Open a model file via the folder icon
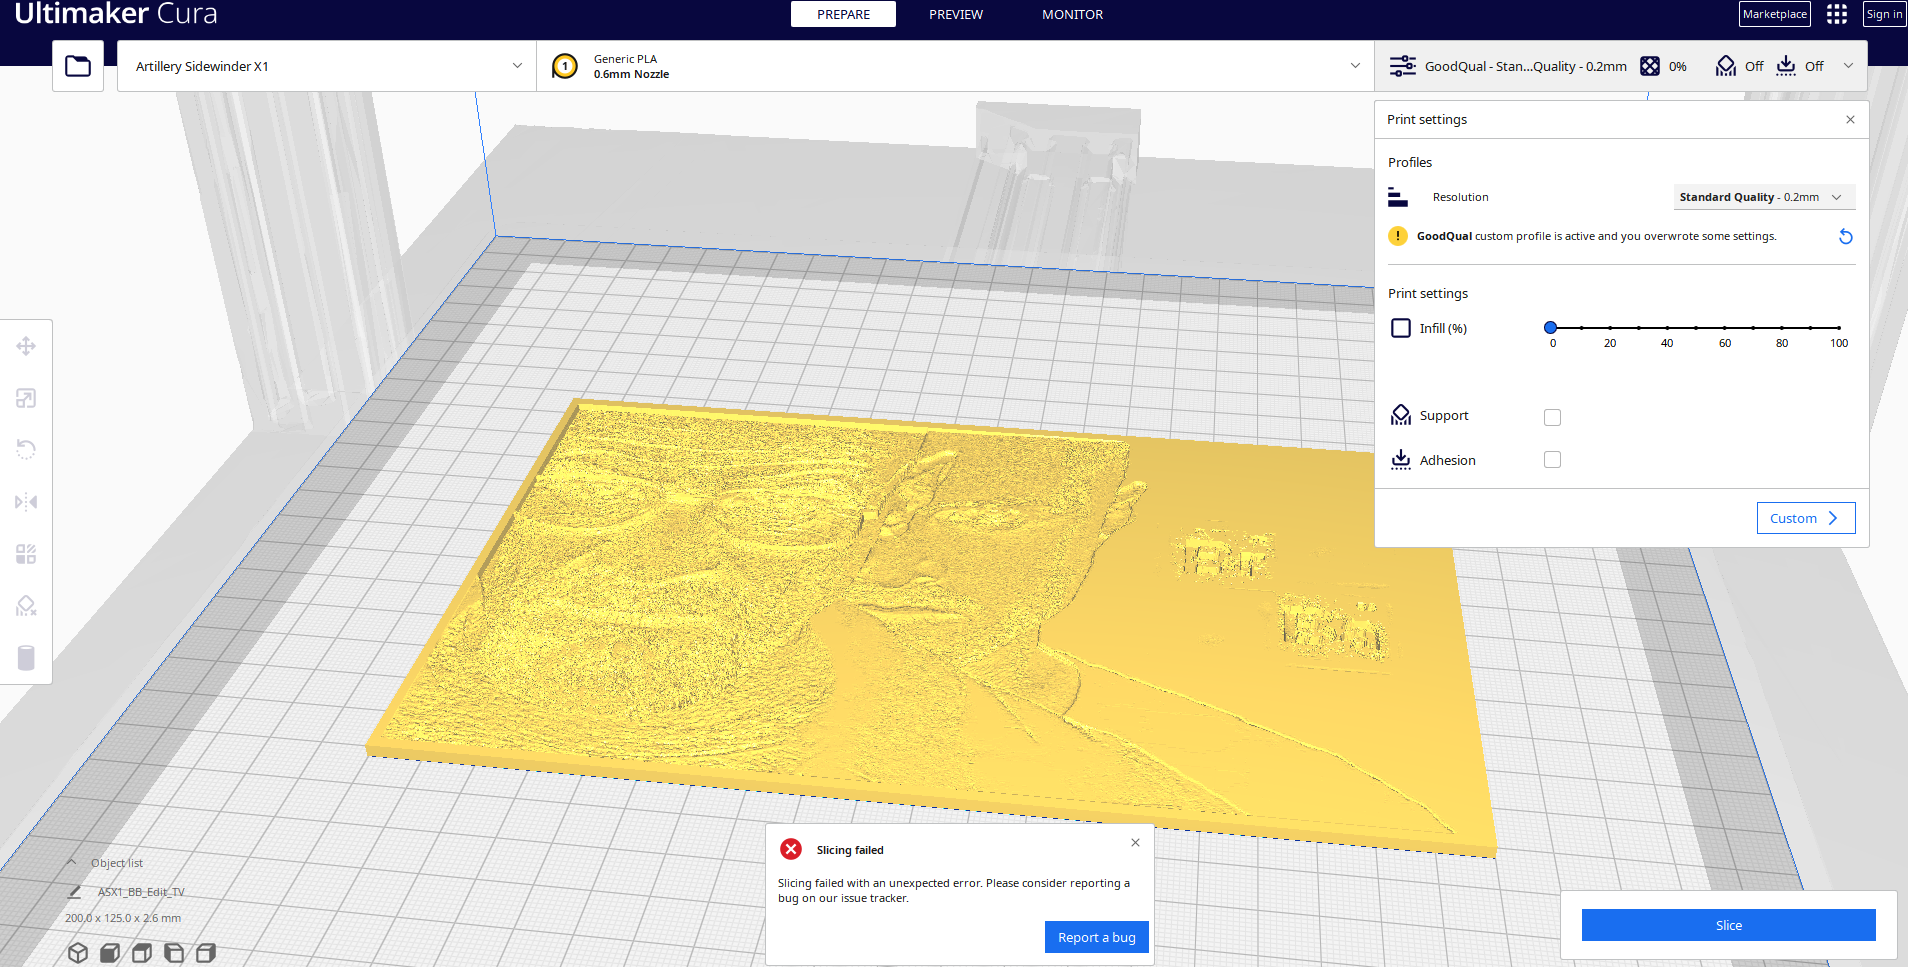 [77, 64]
